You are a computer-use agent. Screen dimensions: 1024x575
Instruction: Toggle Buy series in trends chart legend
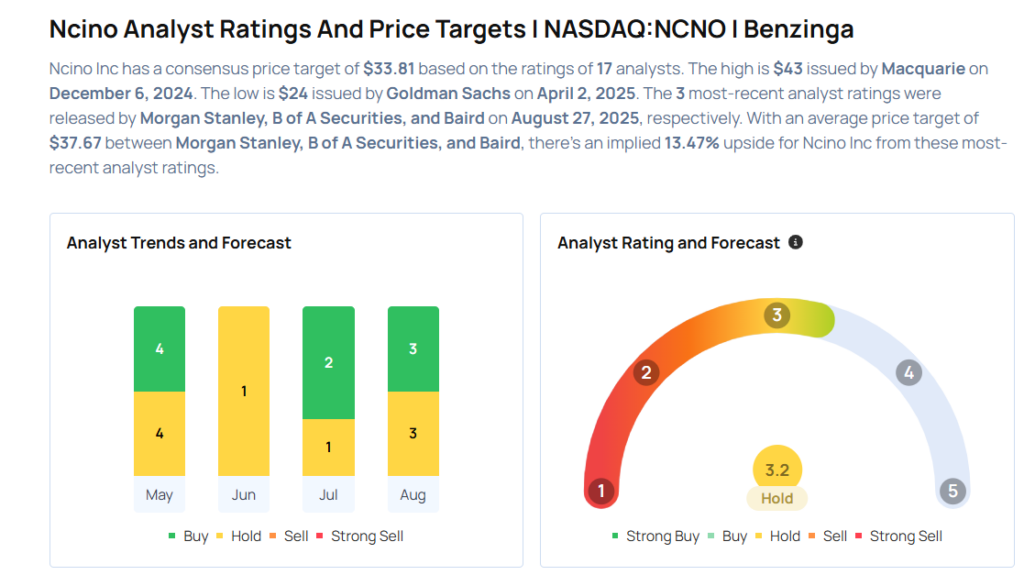point(188,536)
